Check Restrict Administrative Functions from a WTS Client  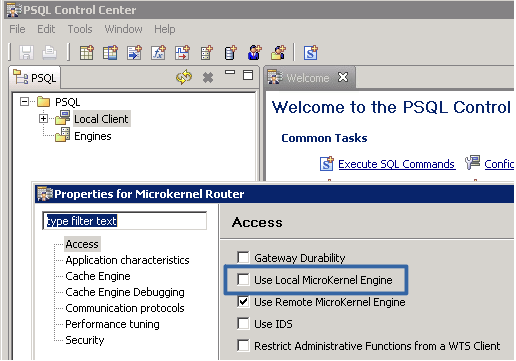[x=243, y=345]
